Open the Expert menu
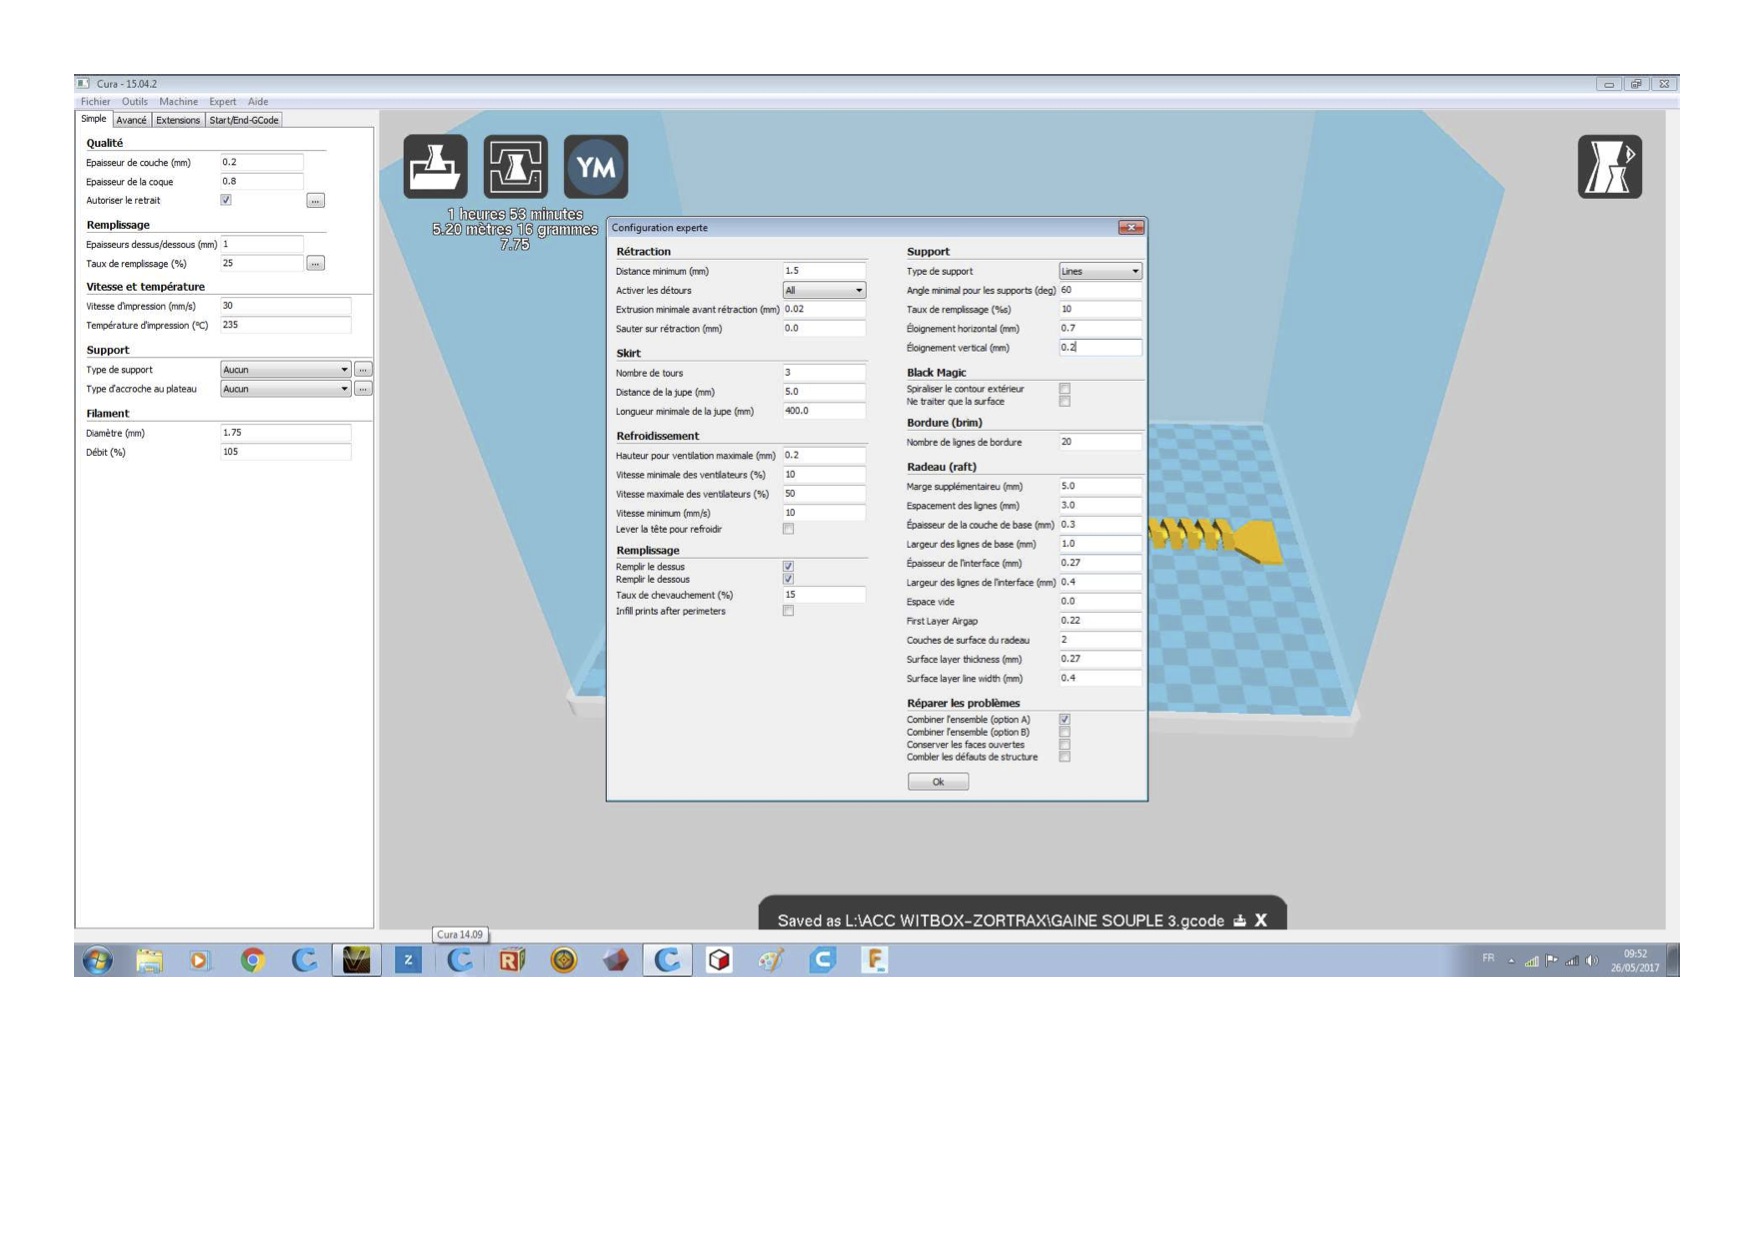Screen dimensions: 1754x1239 click(x=222, y=102)
